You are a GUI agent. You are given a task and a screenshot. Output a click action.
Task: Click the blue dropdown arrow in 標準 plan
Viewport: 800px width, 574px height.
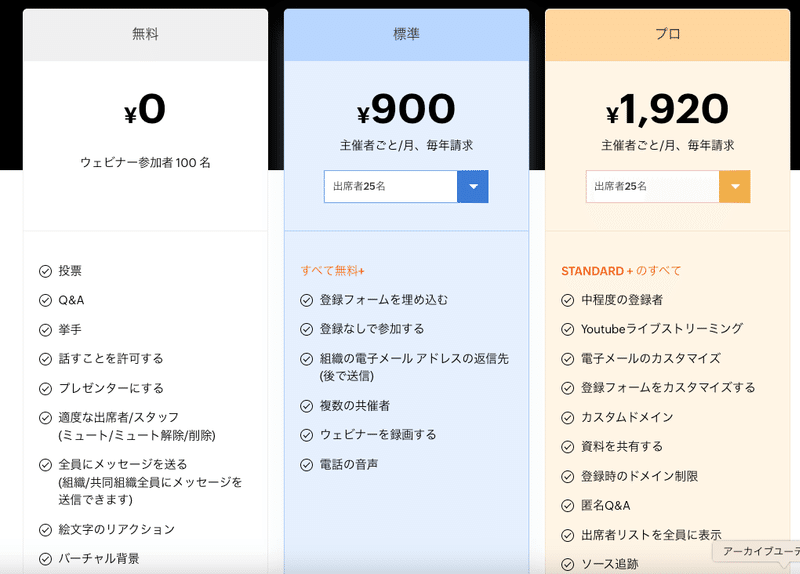[x=473, y=186]
